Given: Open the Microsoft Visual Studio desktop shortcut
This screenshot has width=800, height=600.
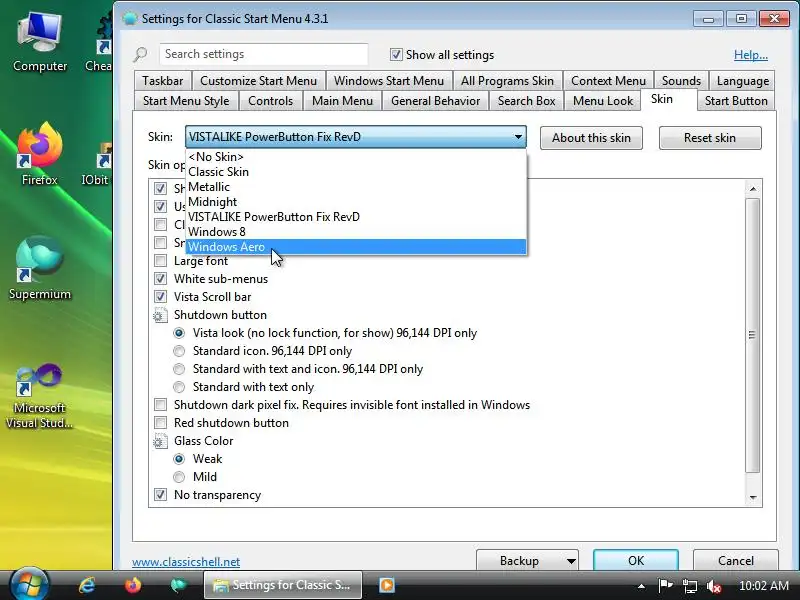Looking at the screenshot, I should [39, 396].
